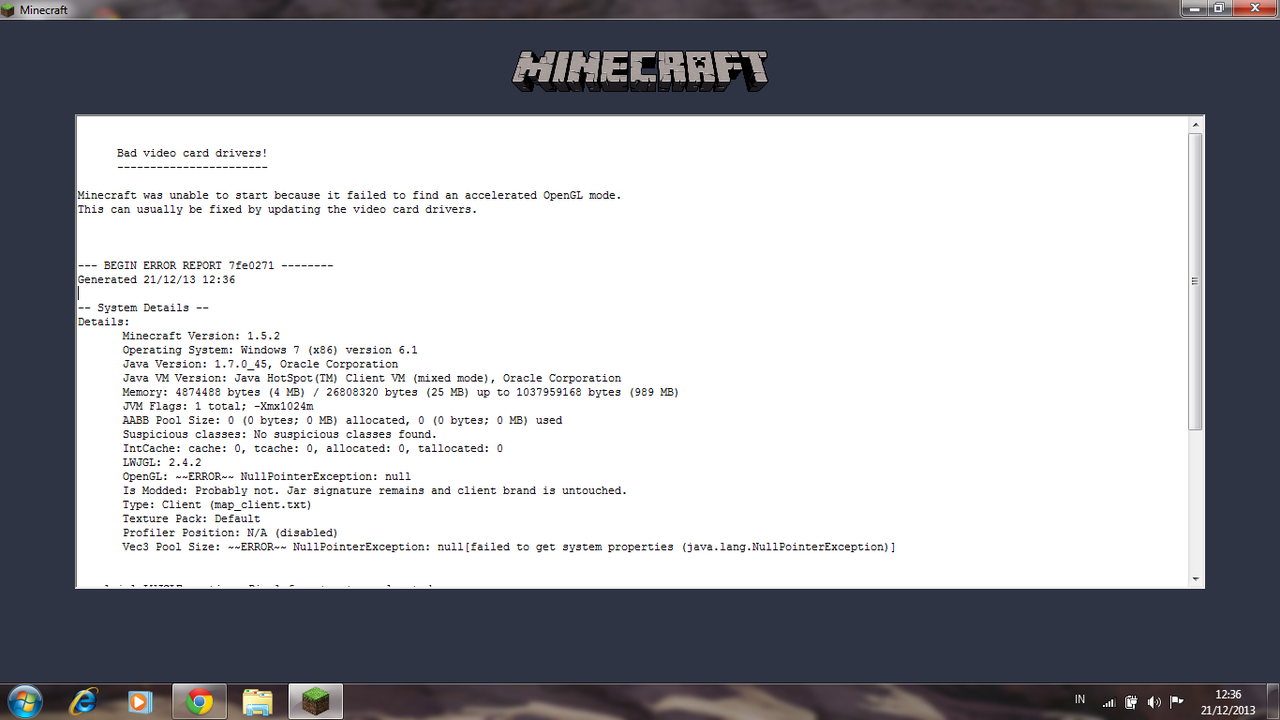Click the "Details:" line

(x=104, y=322)
